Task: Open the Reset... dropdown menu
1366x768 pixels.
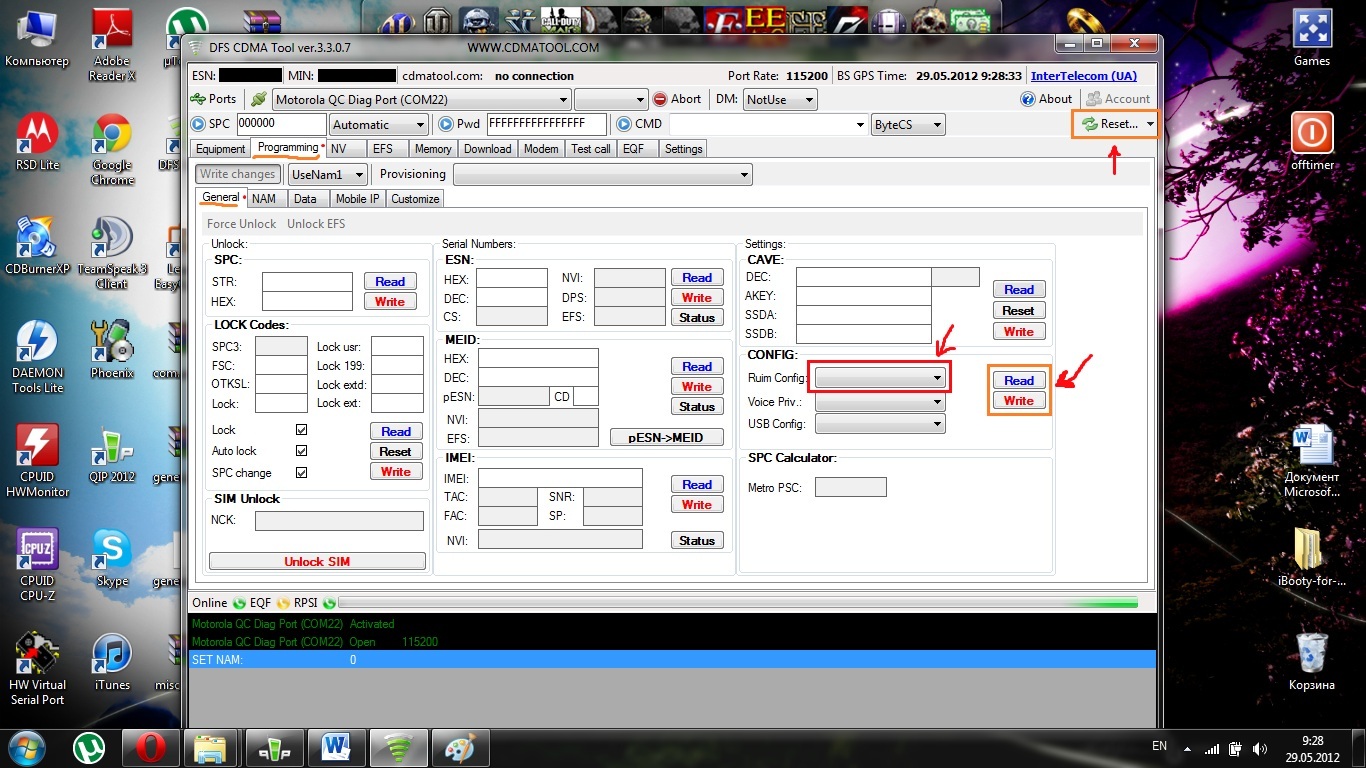Action: (1150, 124)
